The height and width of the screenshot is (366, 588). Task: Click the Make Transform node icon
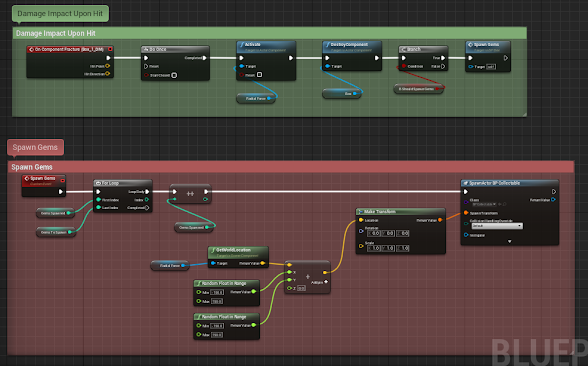point(360,212)
